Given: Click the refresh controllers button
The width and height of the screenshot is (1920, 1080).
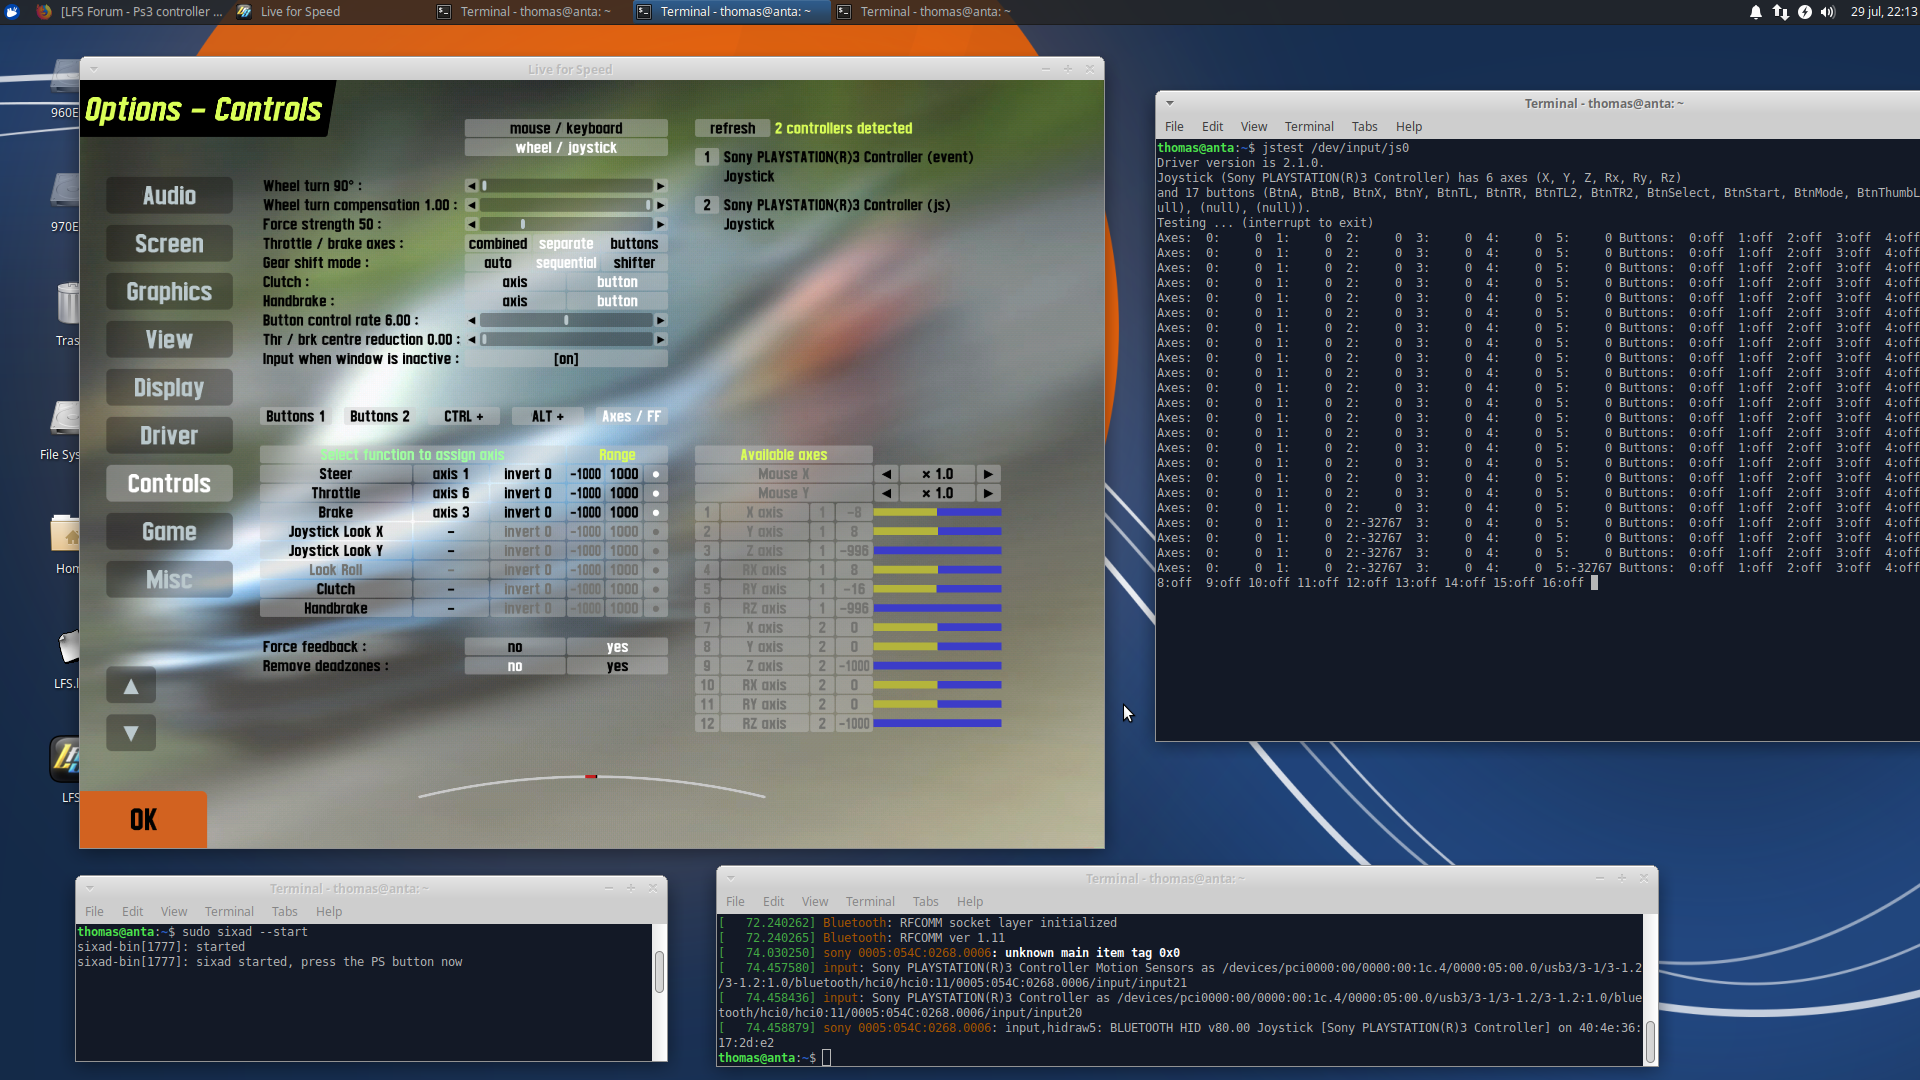Looking at the screenshot, I should coord(732,128).
